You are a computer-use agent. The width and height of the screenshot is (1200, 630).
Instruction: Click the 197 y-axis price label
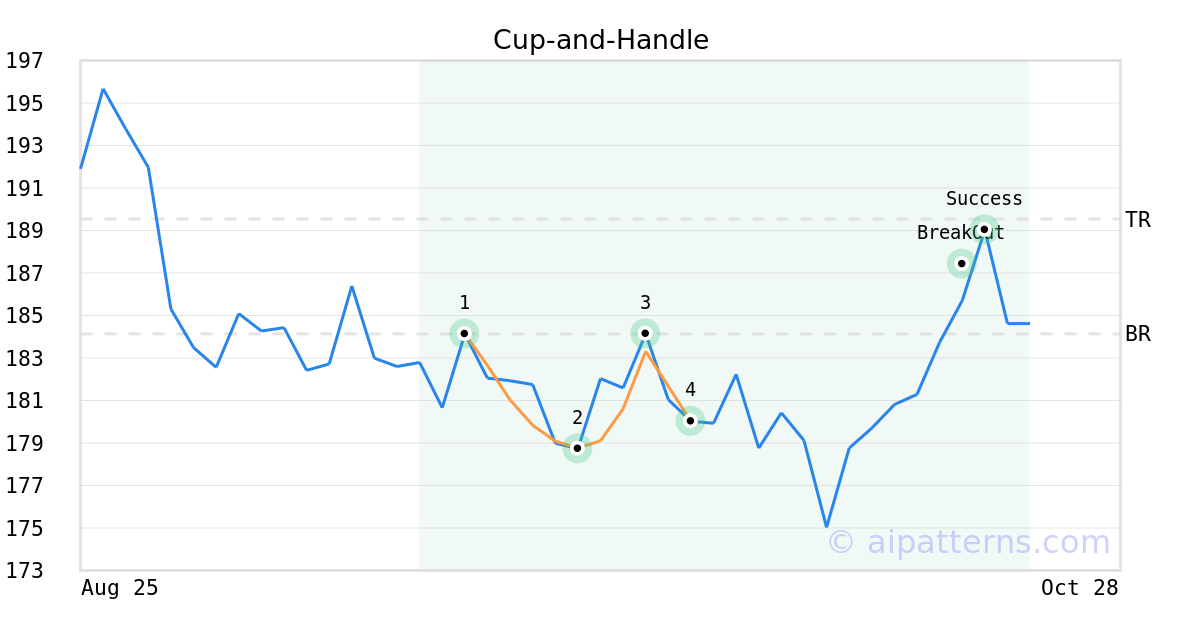pyautogui.click(x=24, y=61)
